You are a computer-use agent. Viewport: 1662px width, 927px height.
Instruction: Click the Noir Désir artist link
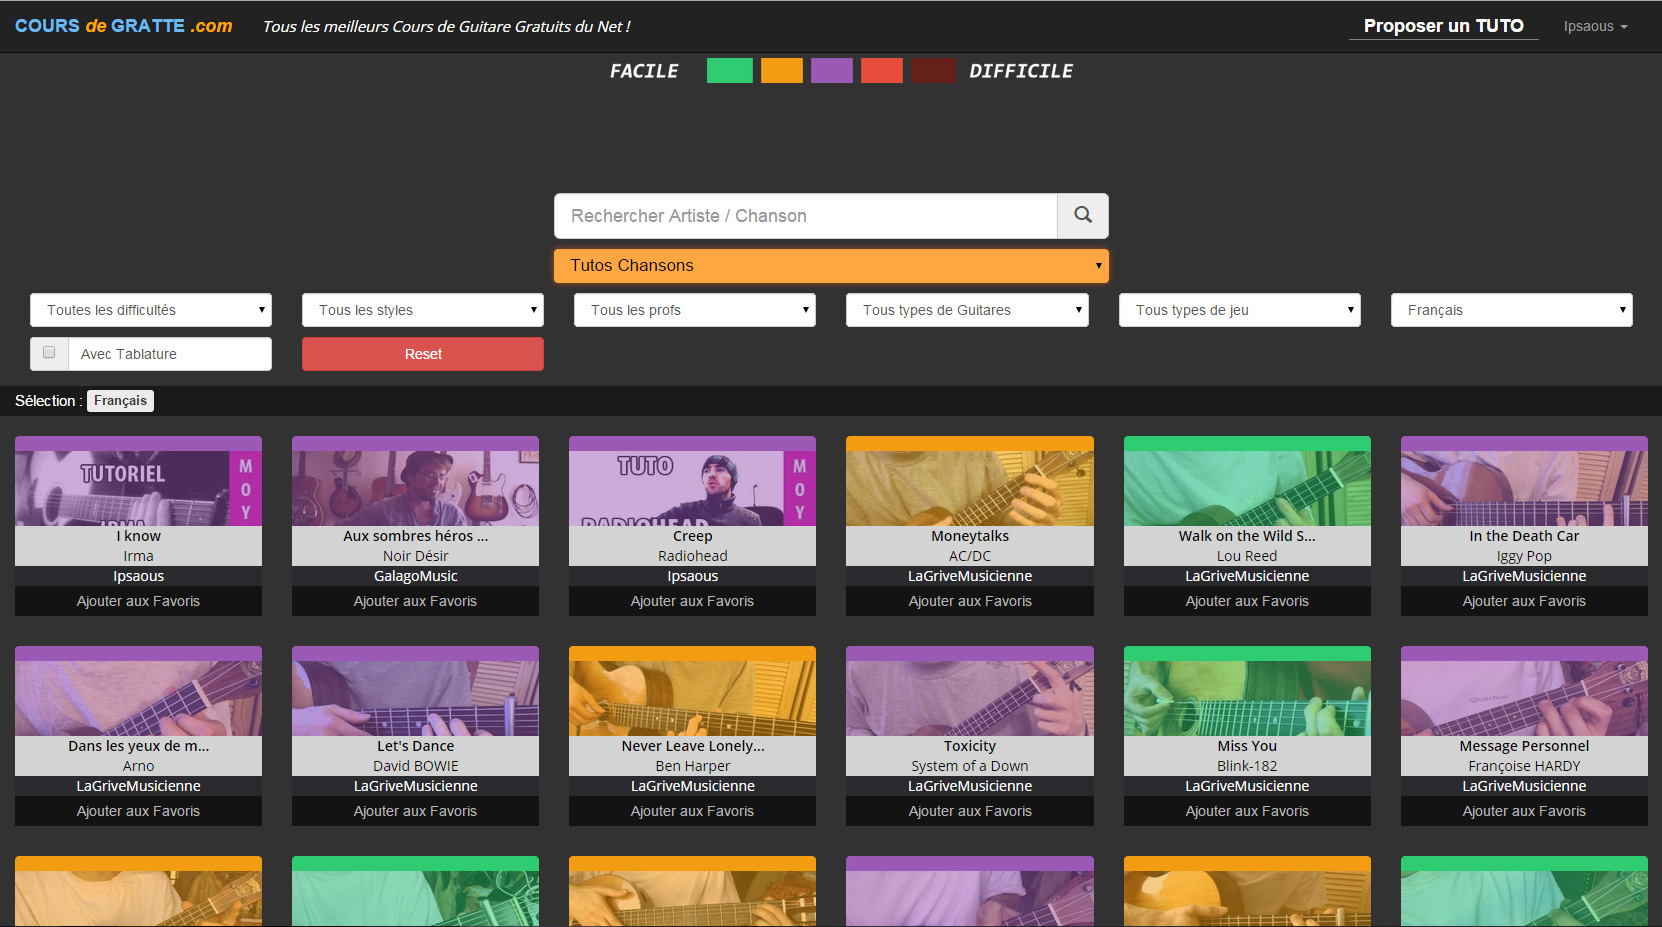(416, 556)
